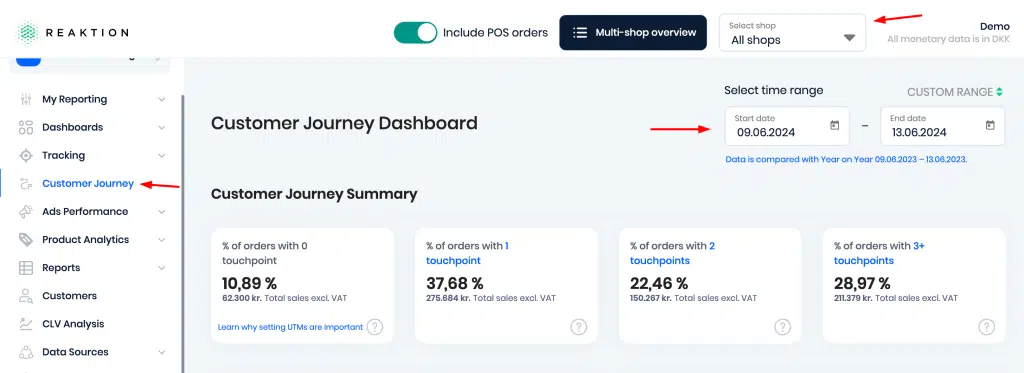Open the Select shop dropdown
This screenshot has width=1024, height=373.
coord(792,33)
